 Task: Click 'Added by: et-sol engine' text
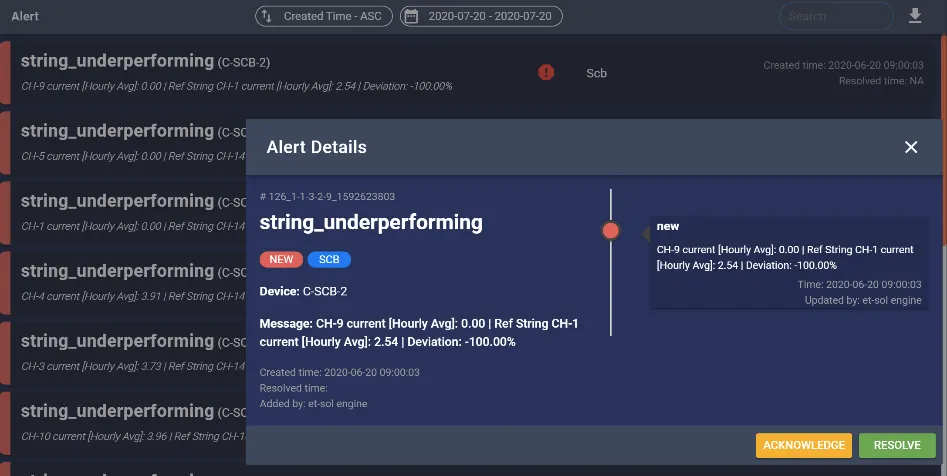coord(313,404)
